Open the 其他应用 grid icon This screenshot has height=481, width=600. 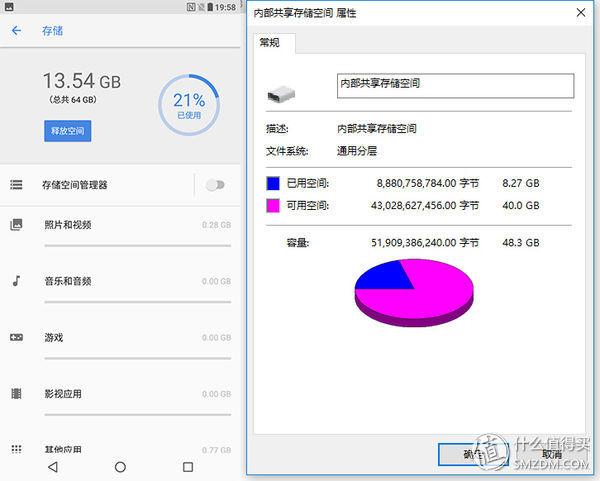(x=16, y=449)
